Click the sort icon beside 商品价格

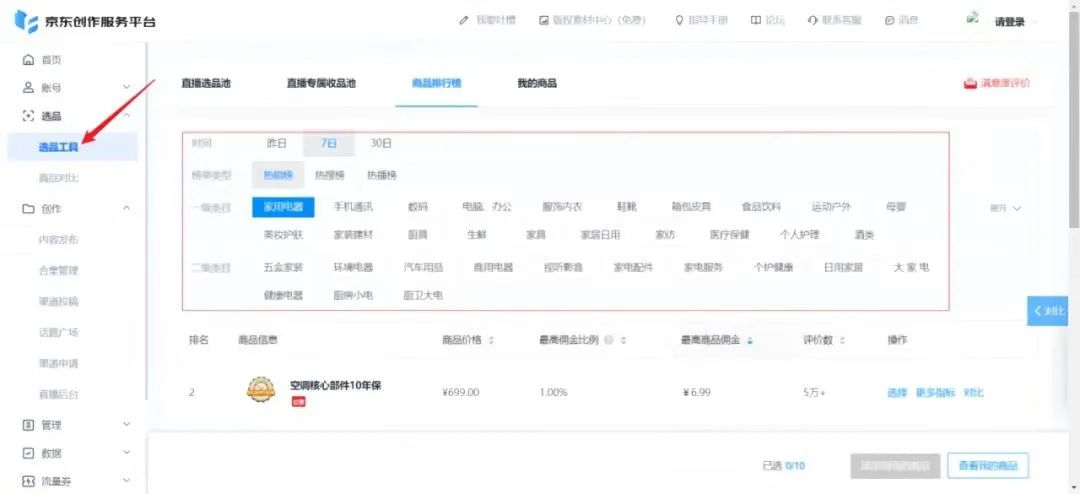point(491,340)
